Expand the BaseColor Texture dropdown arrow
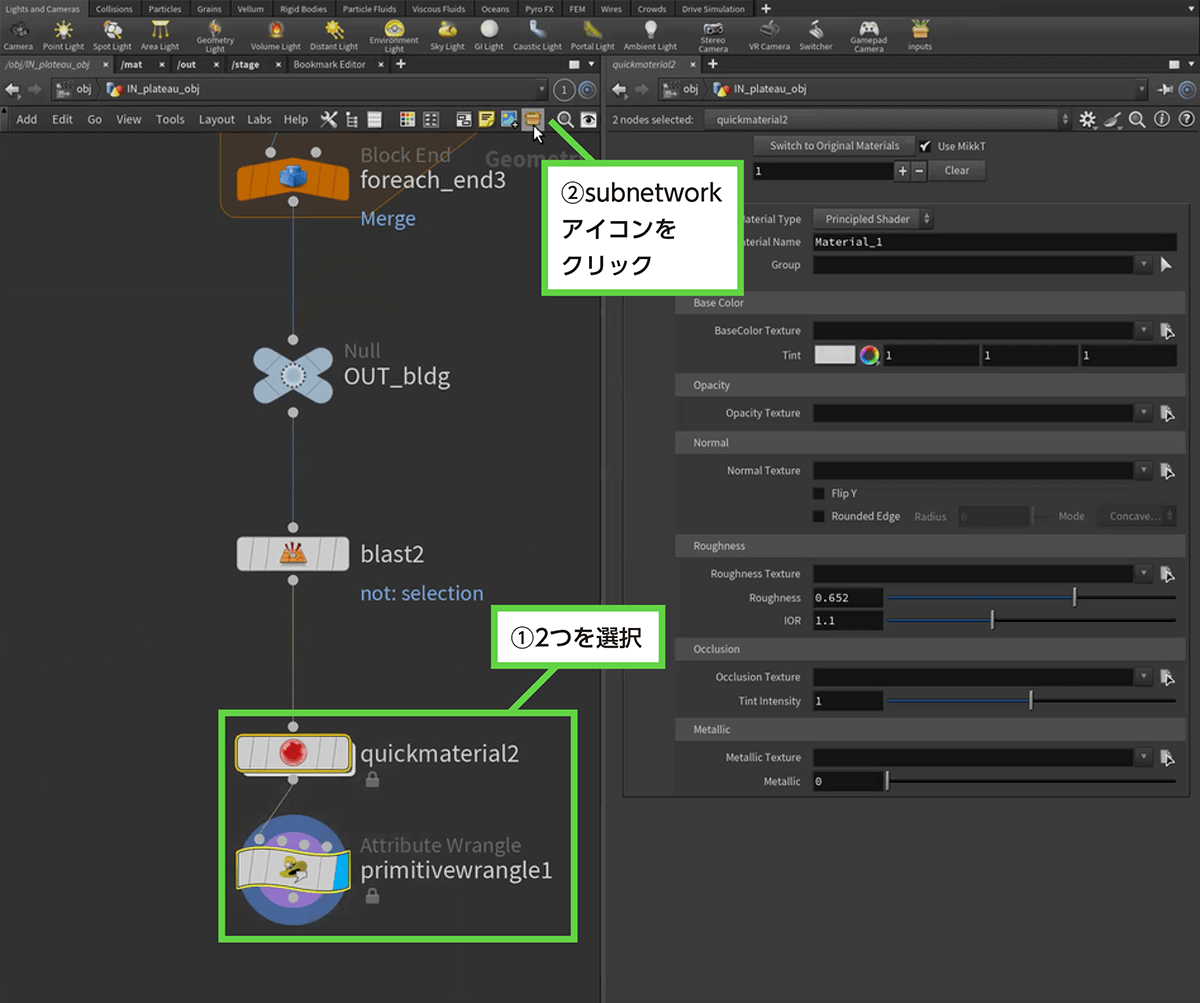The height and width of the screenshot is (1003, 1200). pos(1143,330)
